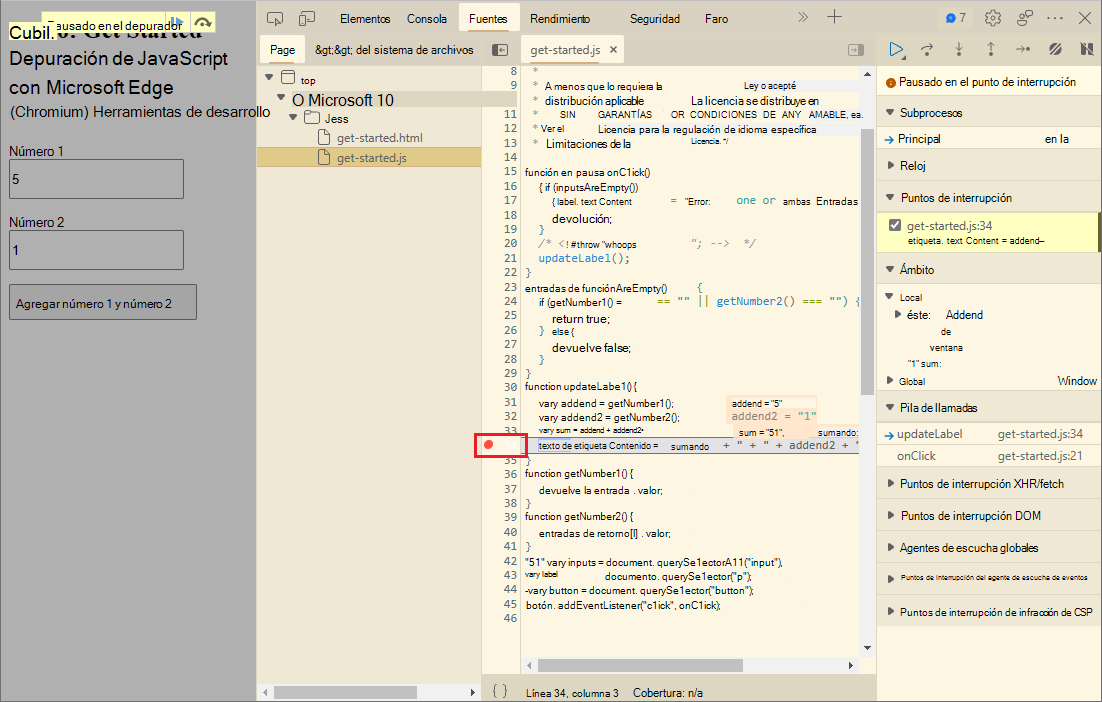The image size is (1102, 702).
Task: Open the sistema de archivos tab
Action: pyautogui.click(x=394, y=50)
